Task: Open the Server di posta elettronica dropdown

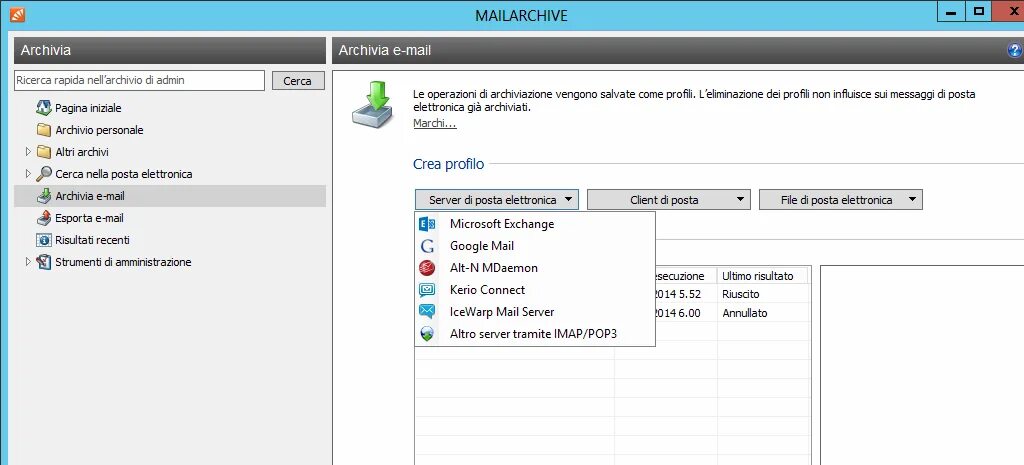Action: 497,200
